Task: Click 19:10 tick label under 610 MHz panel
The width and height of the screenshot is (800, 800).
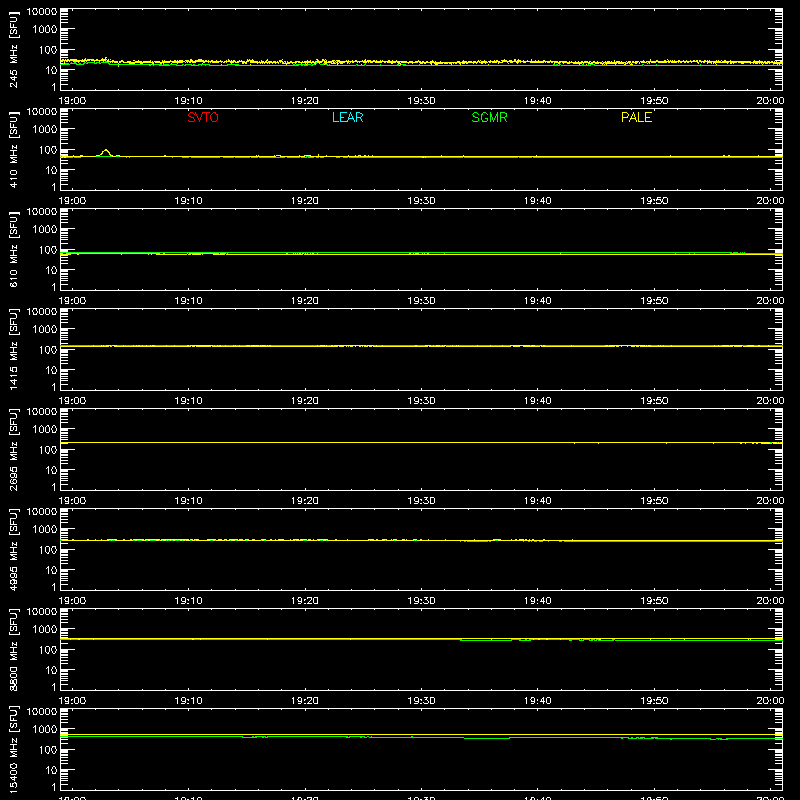Action: pos(188,301)
